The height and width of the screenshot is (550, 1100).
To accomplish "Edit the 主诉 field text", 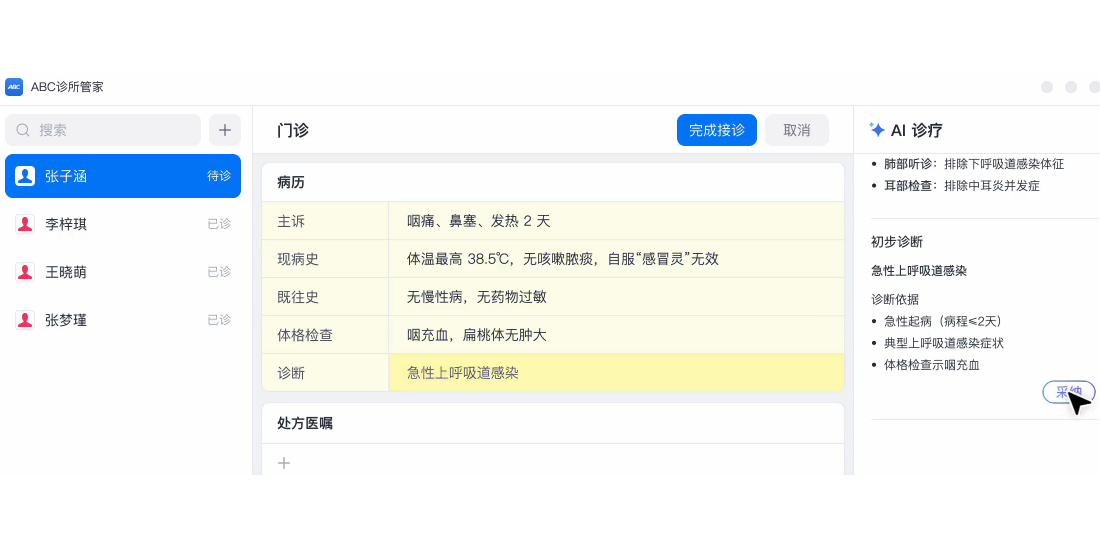I will coord(615,221).
